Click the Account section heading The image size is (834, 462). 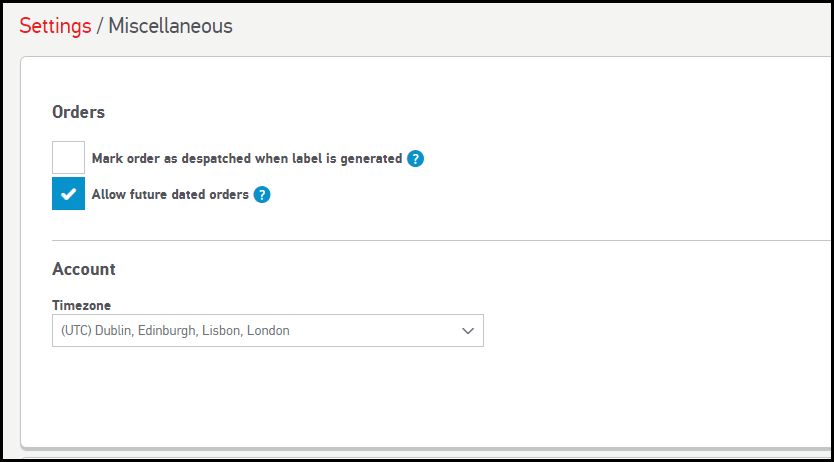coord(84,269)
